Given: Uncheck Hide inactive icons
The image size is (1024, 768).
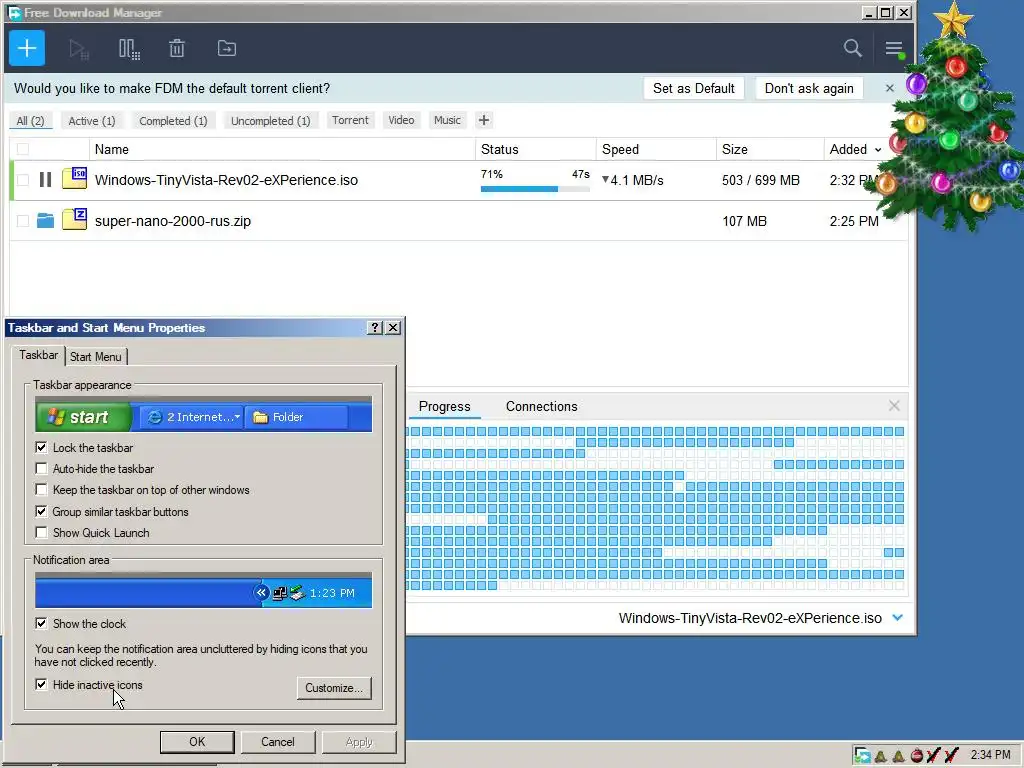Looking at the screenshot, I should tap(41, 684).
